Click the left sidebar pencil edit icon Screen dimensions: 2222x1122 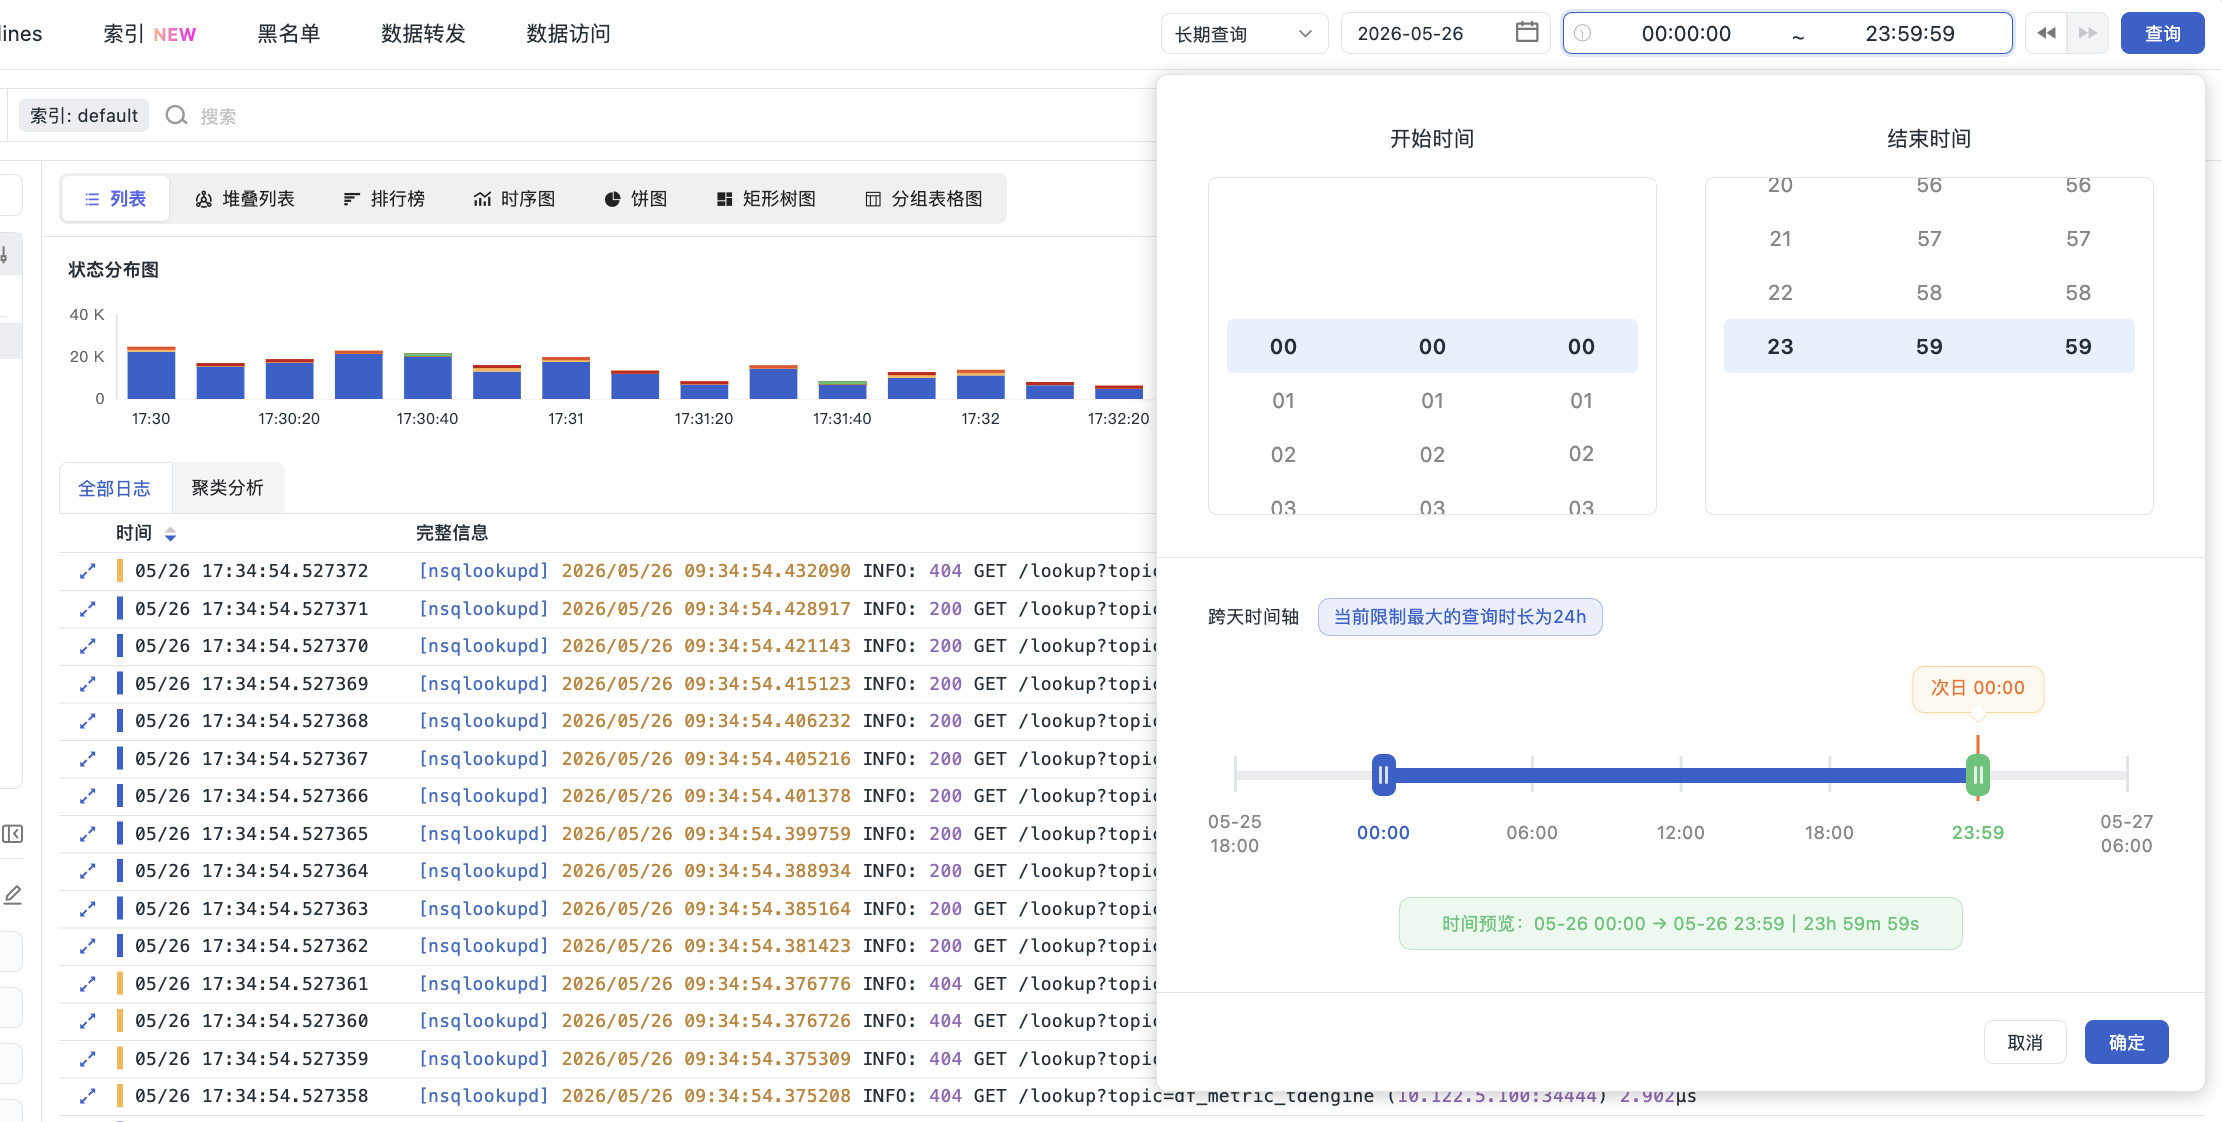click(x=12, y=895)
